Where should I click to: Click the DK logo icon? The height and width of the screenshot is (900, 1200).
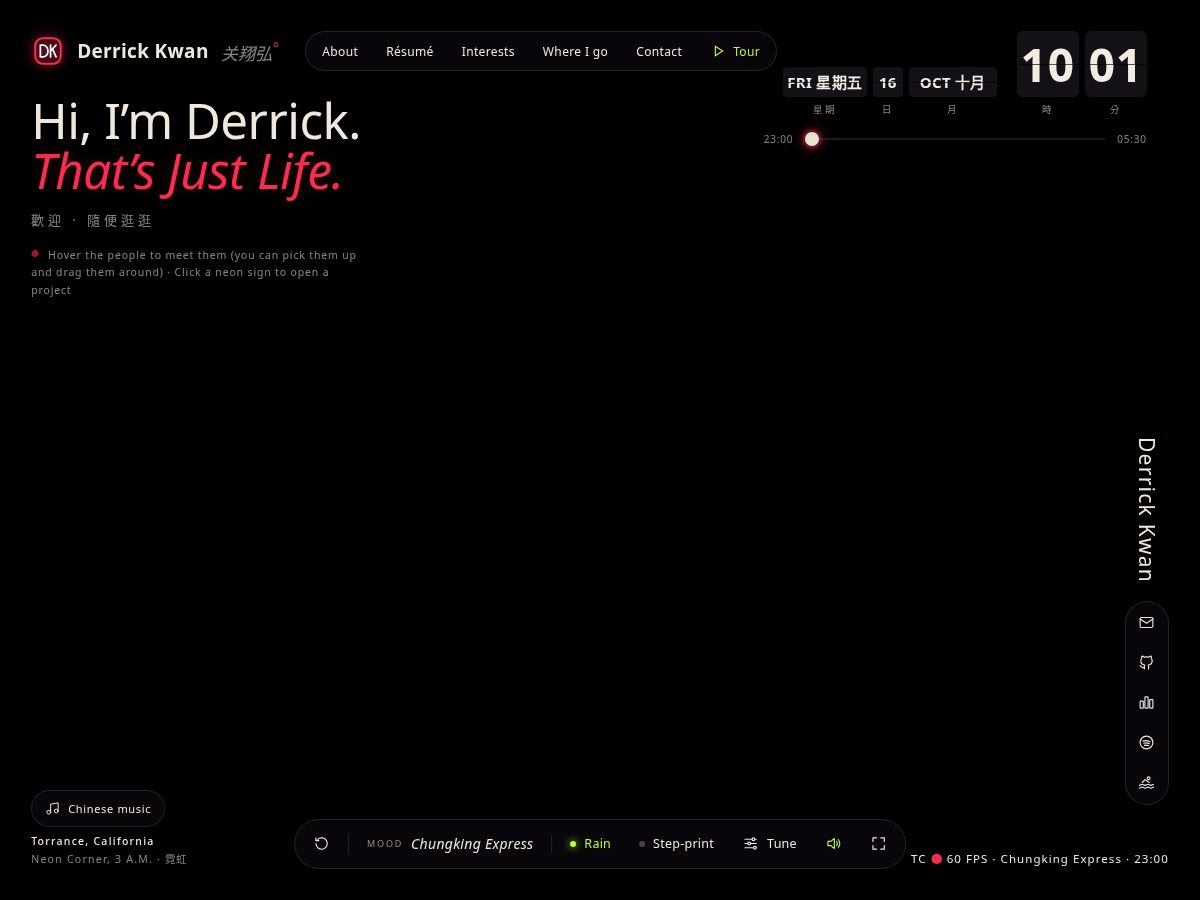(x=48, y=51)
